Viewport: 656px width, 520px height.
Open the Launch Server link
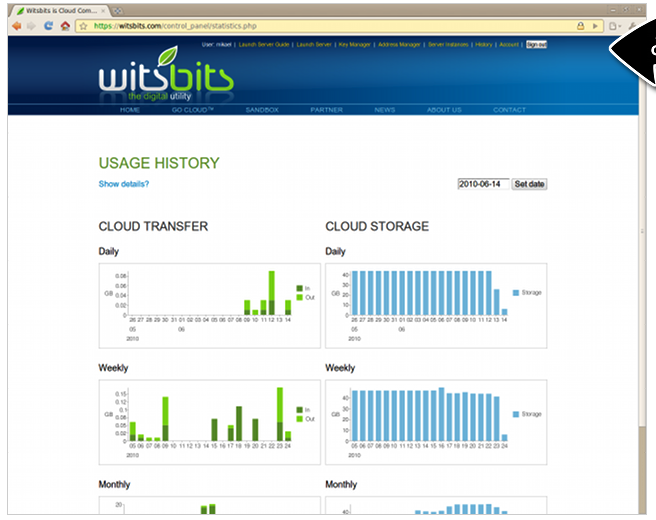[x=314, y=44]
